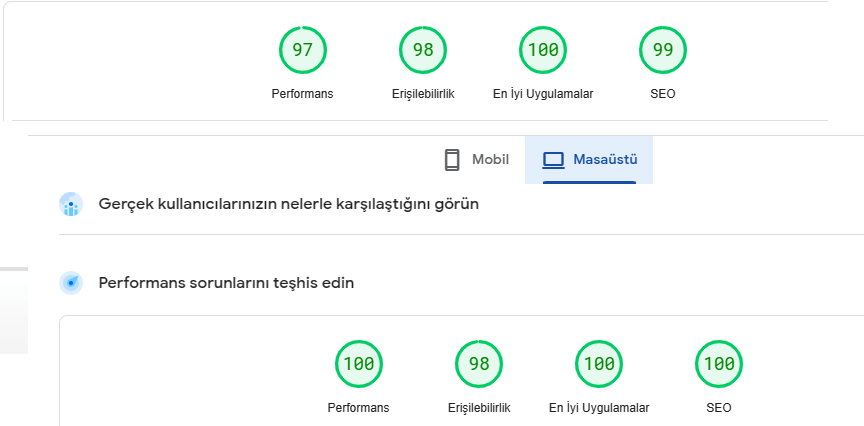
Task: Click the mobile En İyi Uygulamalar 100 gauge
Action: coord(543,50)
